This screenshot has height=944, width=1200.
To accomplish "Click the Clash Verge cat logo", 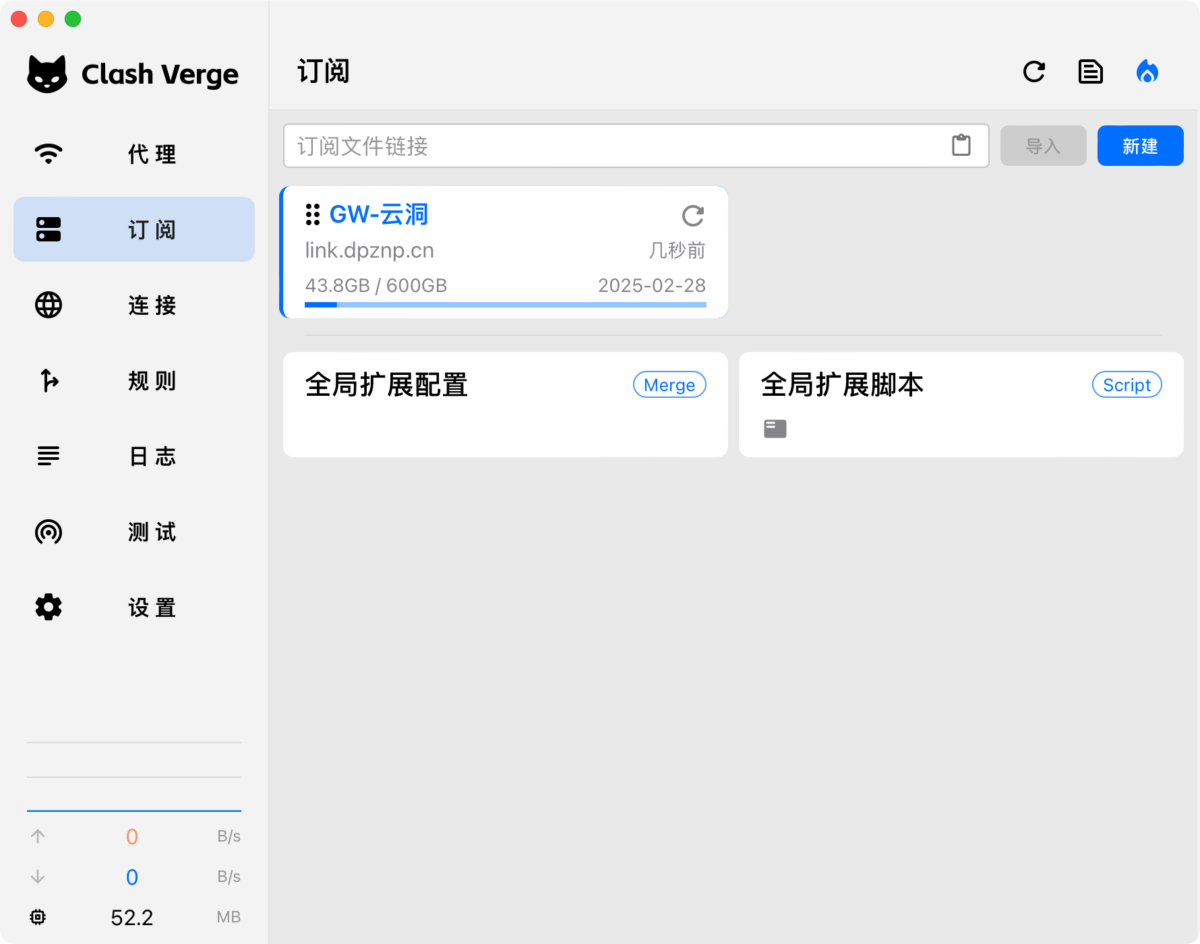I will pyautogui.click(x=47, y=74).
